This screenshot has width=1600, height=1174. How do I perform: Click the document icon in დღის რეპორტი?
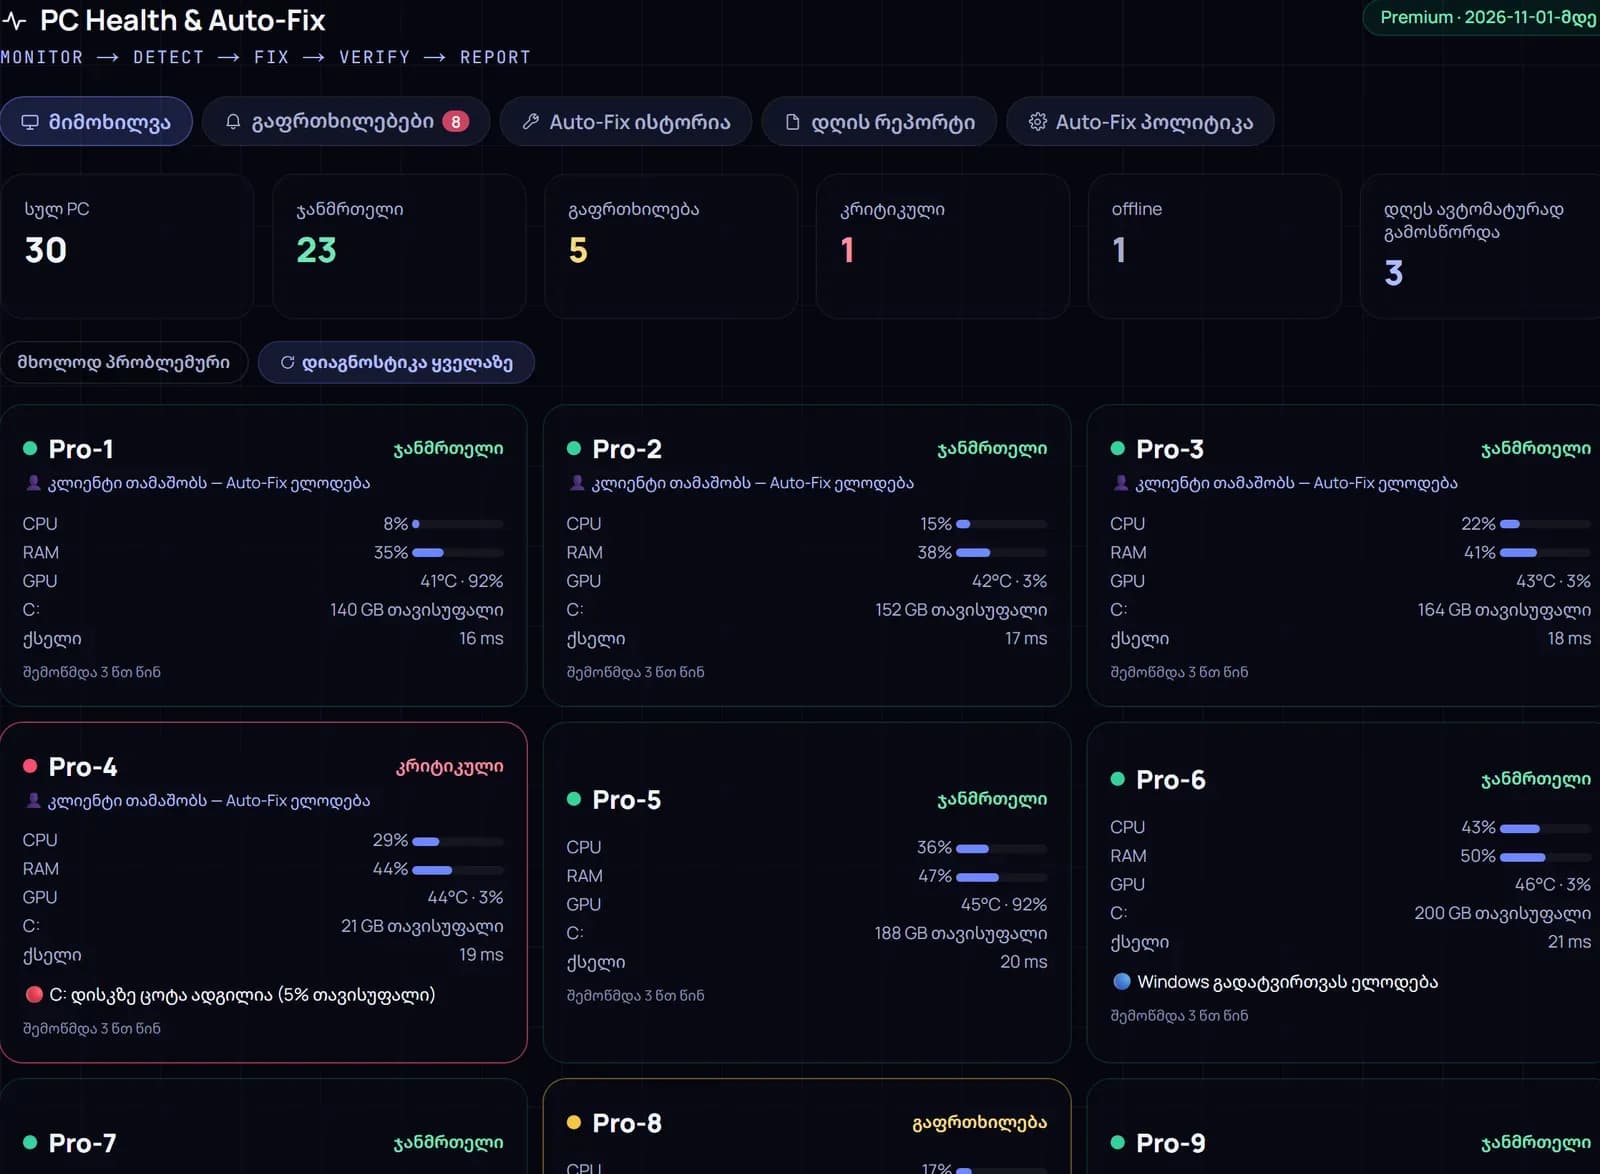coord(793,122)
